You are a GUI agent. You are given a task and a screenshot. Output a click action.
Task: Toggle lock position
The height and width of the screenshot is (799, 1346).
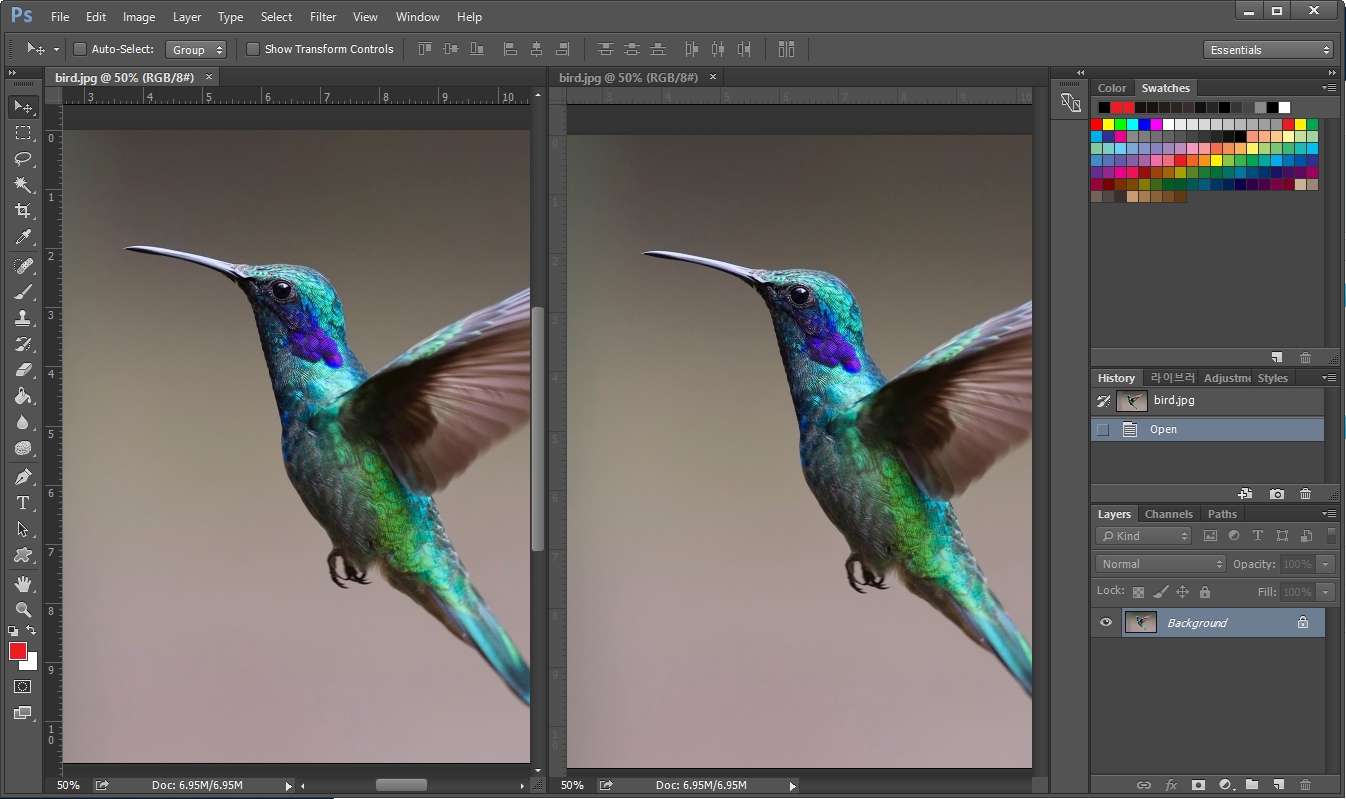(1182, 592)
